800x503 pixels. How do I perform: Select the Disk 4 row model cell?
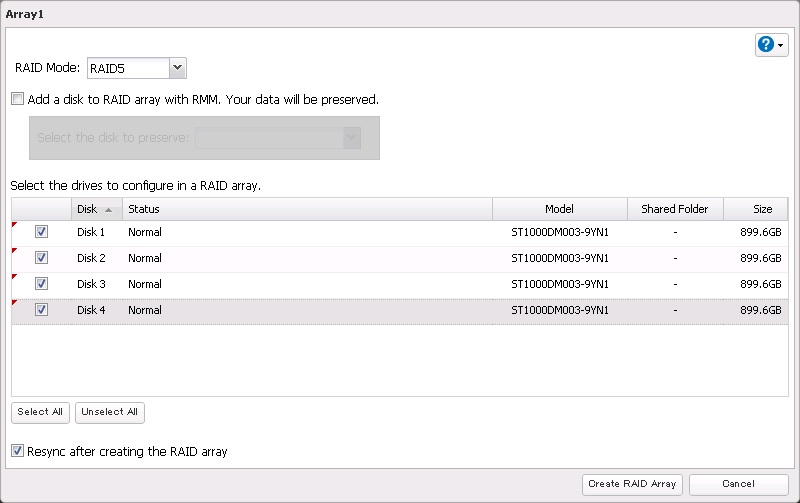point(559,310)
